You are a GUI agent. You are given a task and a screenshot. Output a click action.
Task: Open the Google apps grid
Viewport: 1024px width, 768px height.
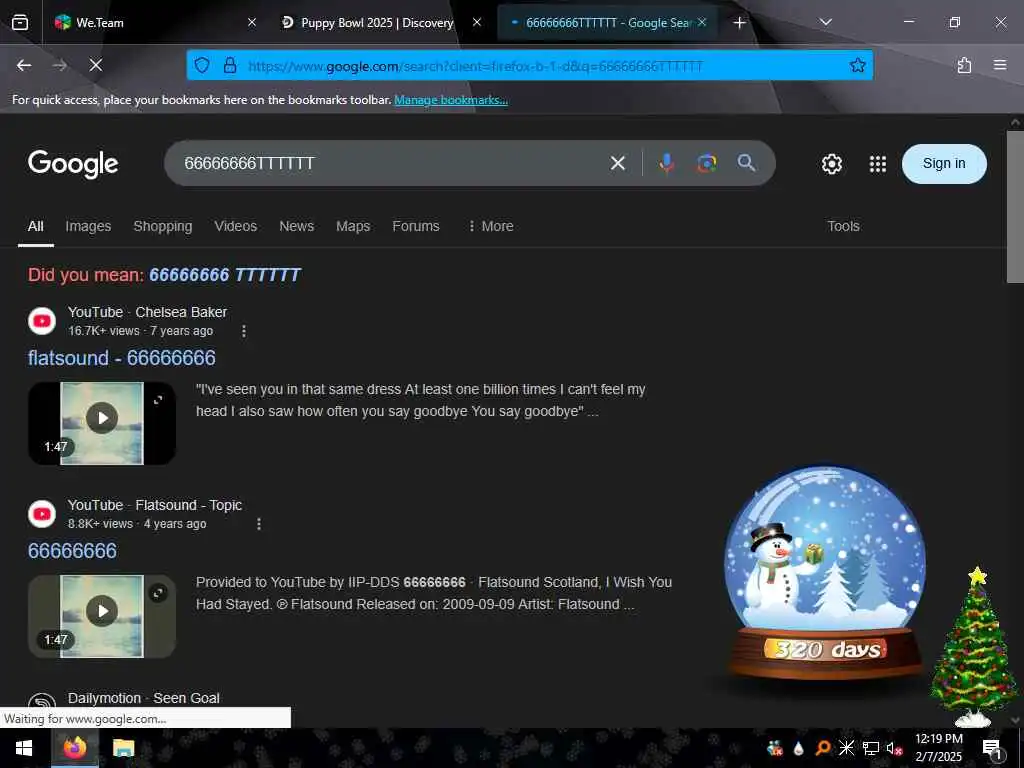[878, 164]
